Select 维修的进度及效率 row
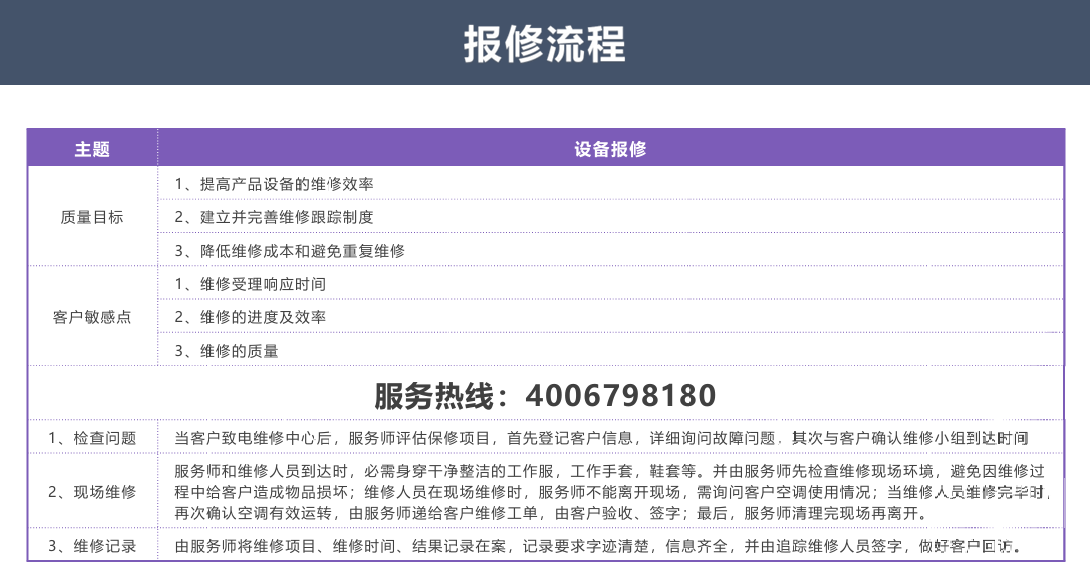Screen dimensions: 1090x570 coord(610,317)
